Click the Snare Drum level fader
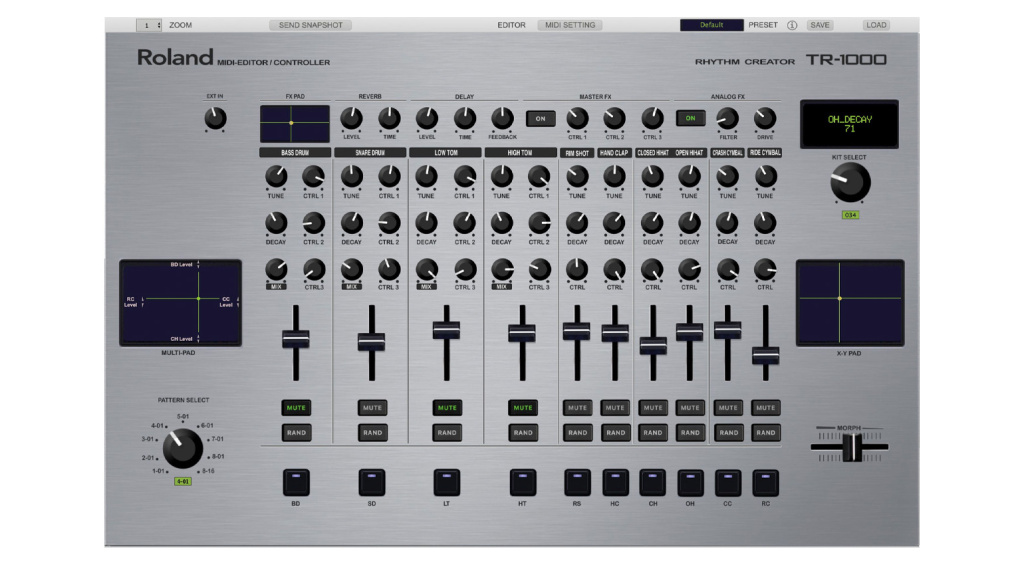Image resolution: width=1024 pixels, height=565 pixels. [372, 342]
